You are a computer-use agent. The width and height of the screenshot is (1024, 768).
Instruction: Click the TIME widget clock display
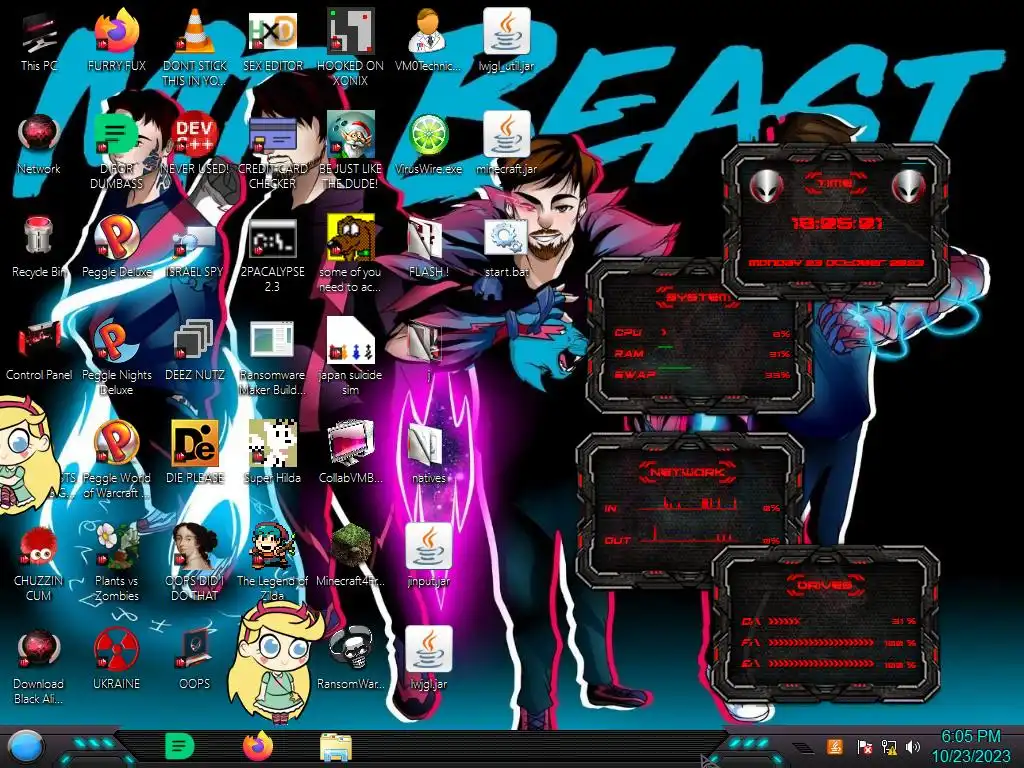[x=837, y=223]
